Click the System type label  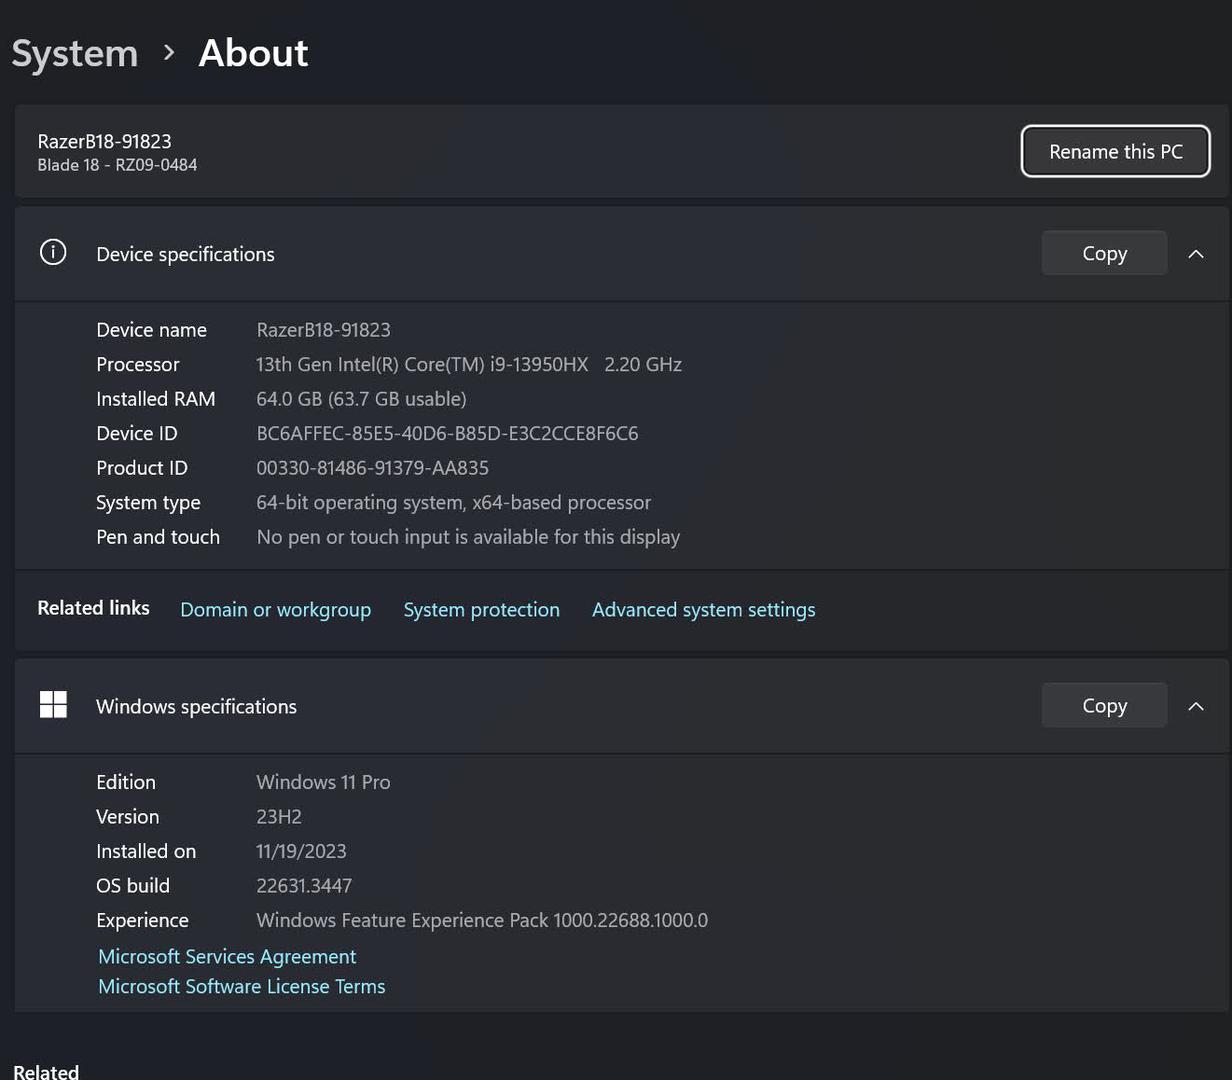tap(148, 502)
